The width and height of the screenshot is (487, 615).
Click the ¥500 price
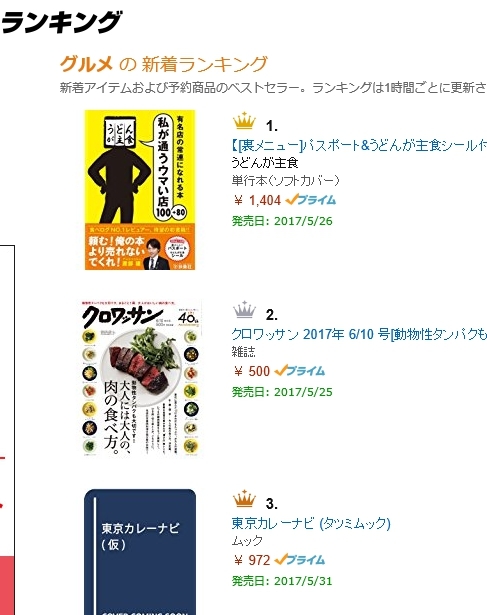click(x=251, y=371)
